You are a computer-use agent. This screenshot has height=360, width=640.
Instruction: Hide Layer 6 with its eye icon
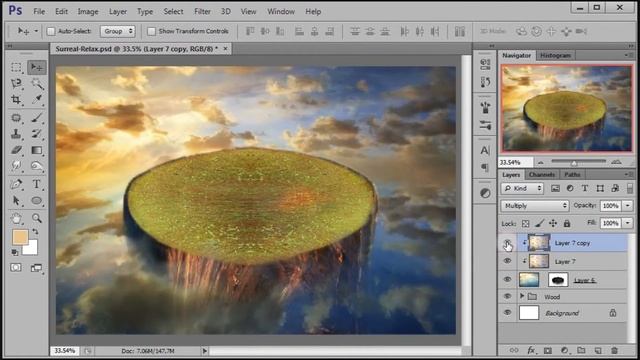(507, 279)
